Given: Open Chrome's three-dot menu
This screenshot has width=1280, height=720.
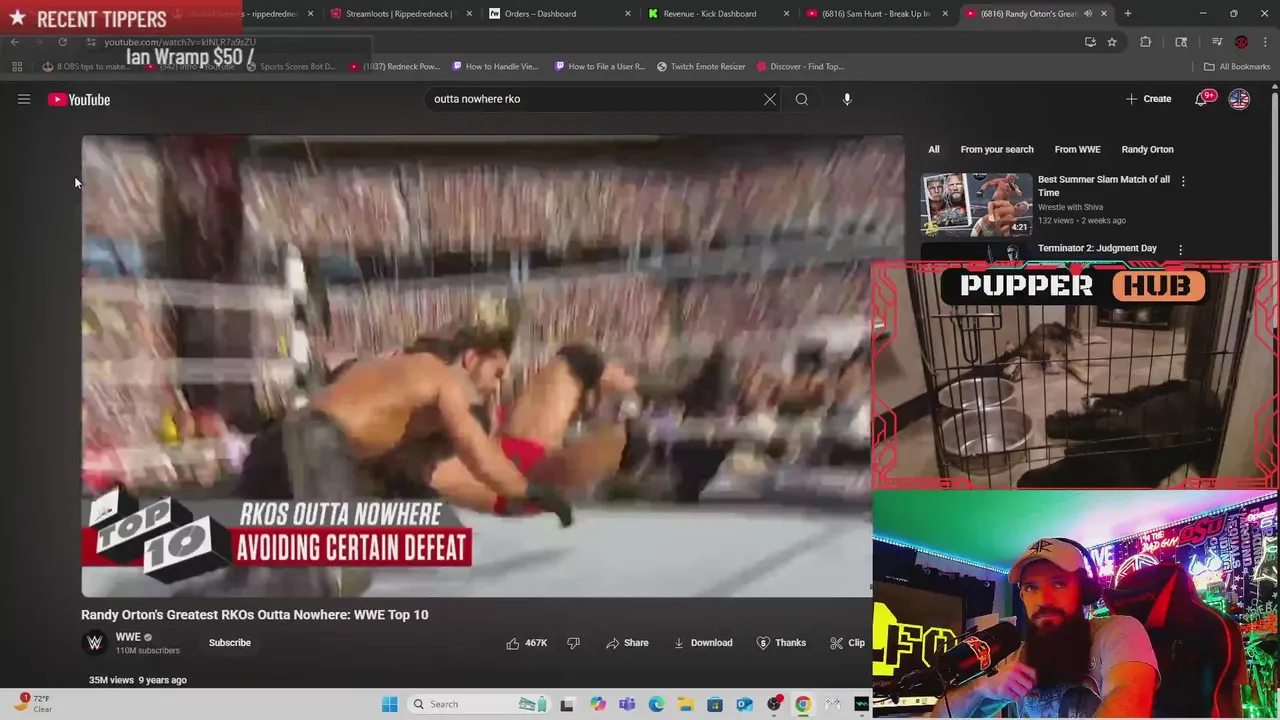Looking at the screenshot, I should [1265, 42].
